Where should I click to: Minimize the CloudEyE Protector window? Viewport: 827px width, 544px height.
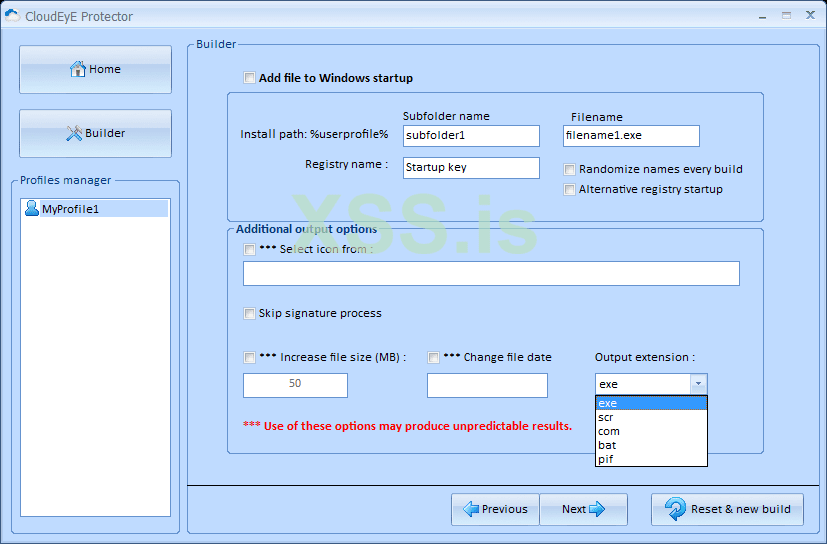pos(762,16)
